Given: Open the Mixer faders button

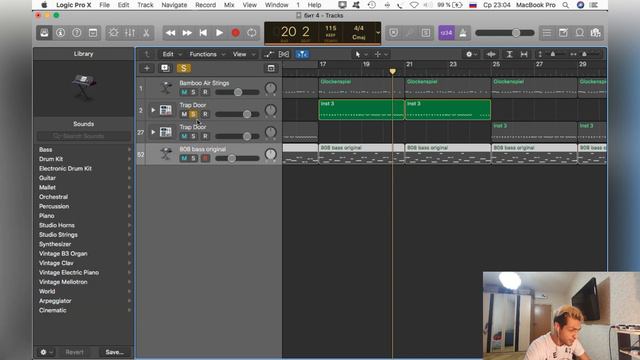Looking at the screenshot, I should pos(130,33).
